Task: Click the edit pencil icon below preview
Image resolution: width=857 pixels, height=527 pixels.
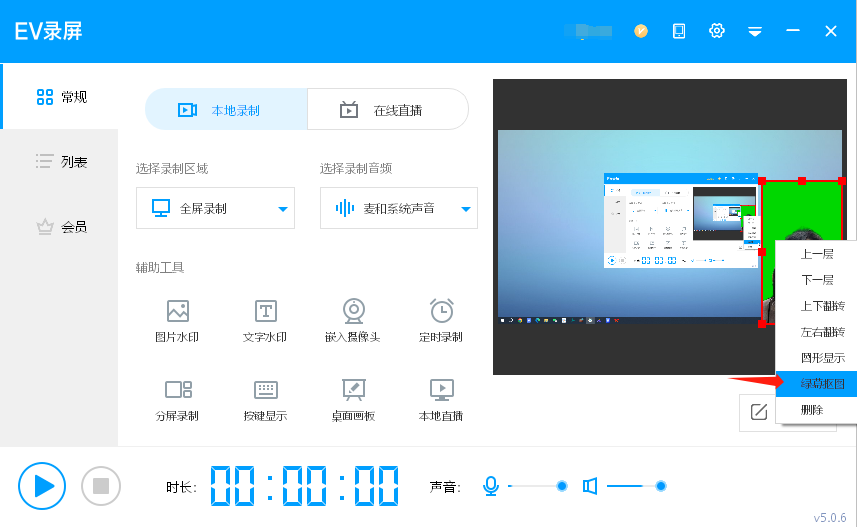Action: tap(759, 412)
